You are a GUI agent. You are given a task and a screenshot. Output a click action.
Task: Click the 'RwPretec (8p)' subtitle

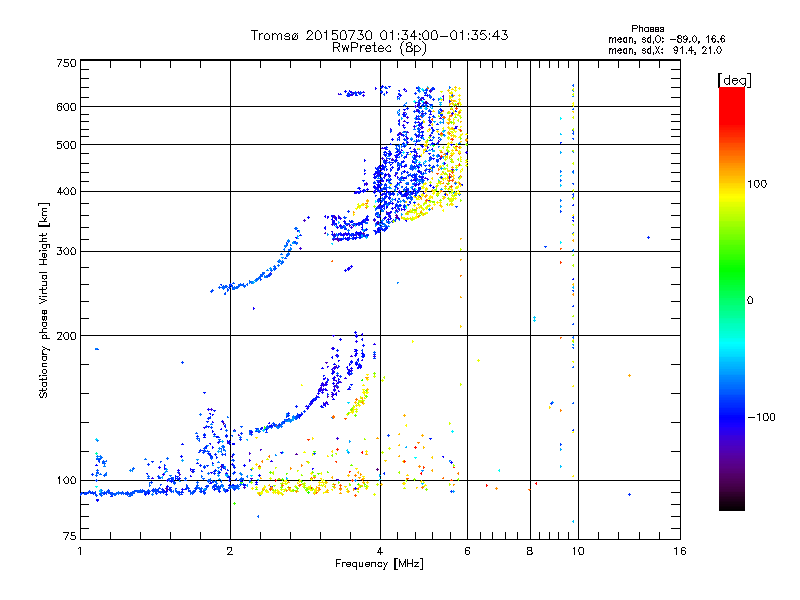[379, 48]
